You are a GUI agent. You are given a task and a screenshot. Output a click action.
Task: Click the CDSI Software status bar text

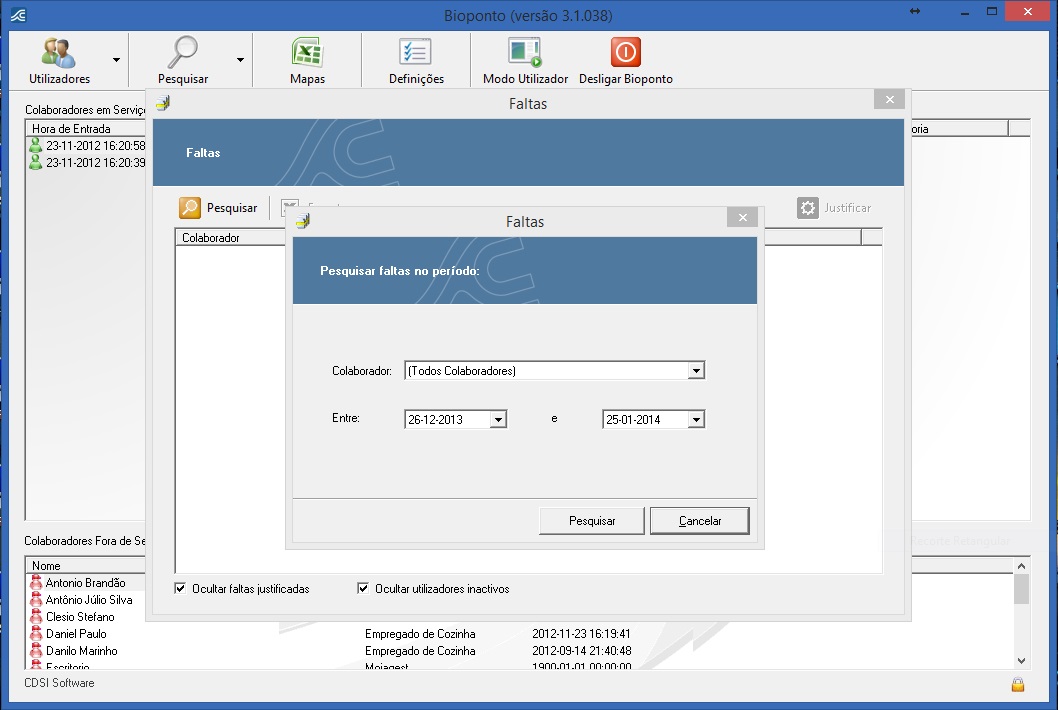pos(59,682)
